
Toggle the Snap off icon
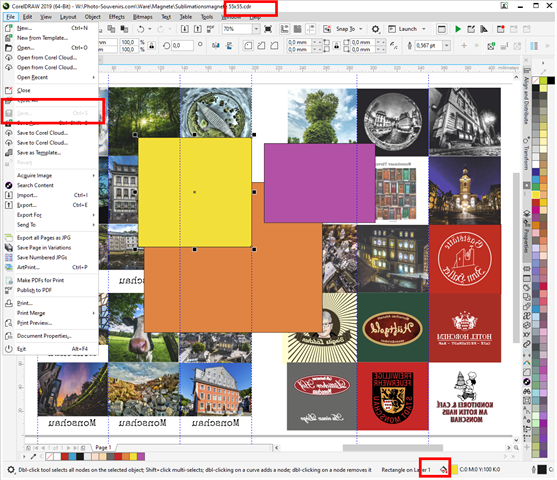pyautogui.click(x=326, y=29)
